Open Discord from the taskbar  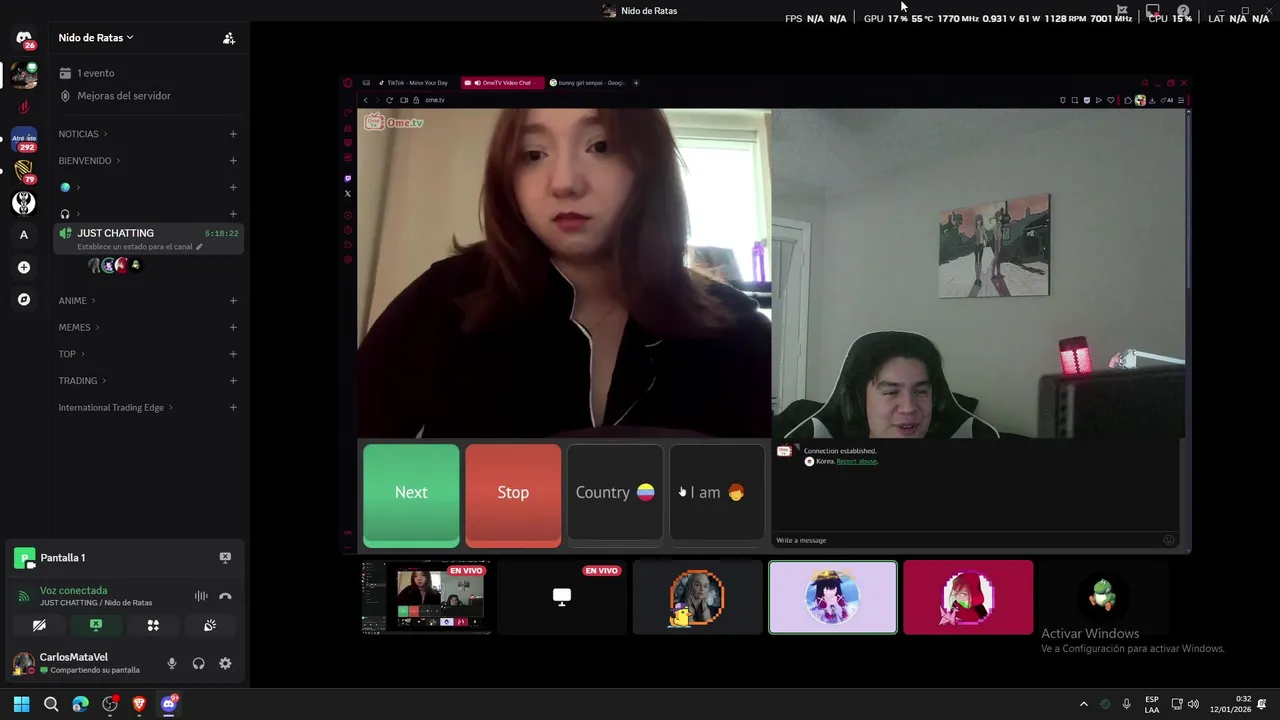point(169,704)
